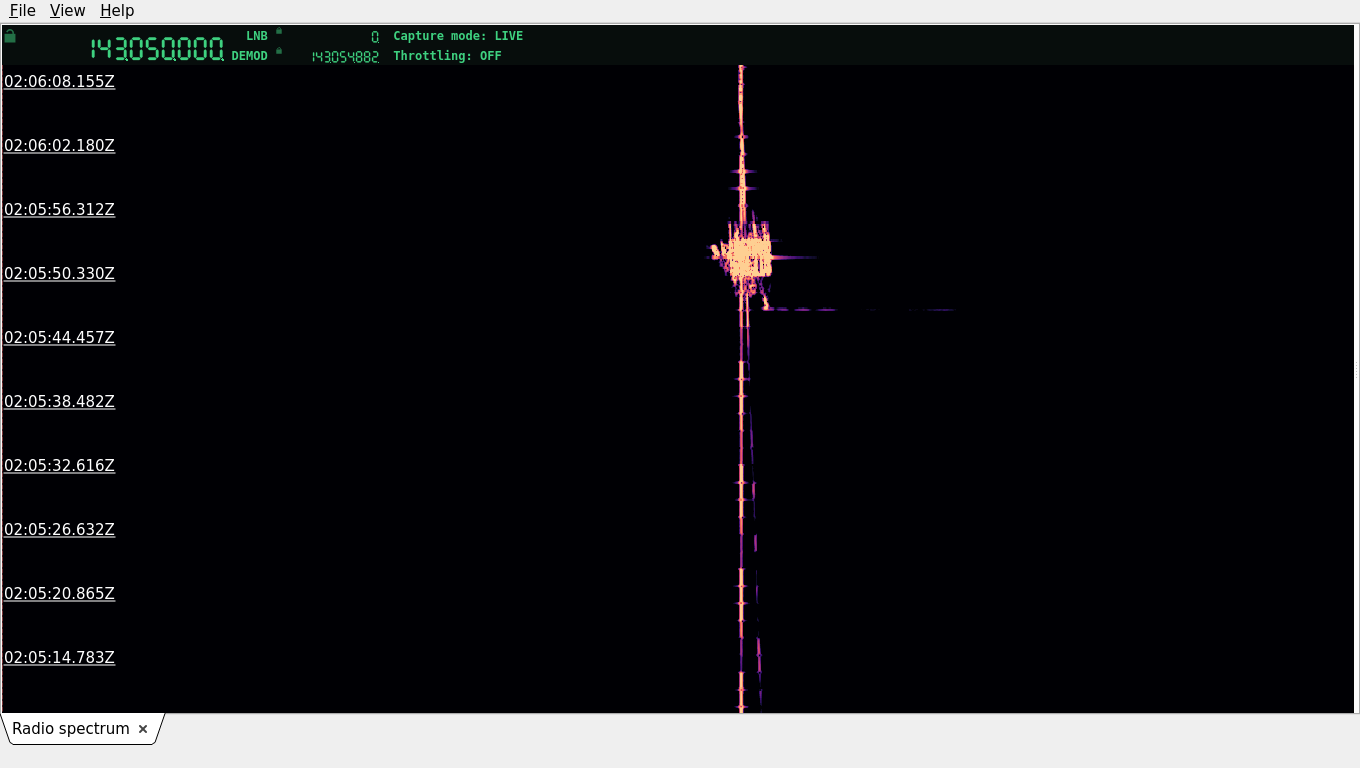The height and width of the screenshot is (768, 1360).
Task: Click the LNB label
Action: (257, 36)
